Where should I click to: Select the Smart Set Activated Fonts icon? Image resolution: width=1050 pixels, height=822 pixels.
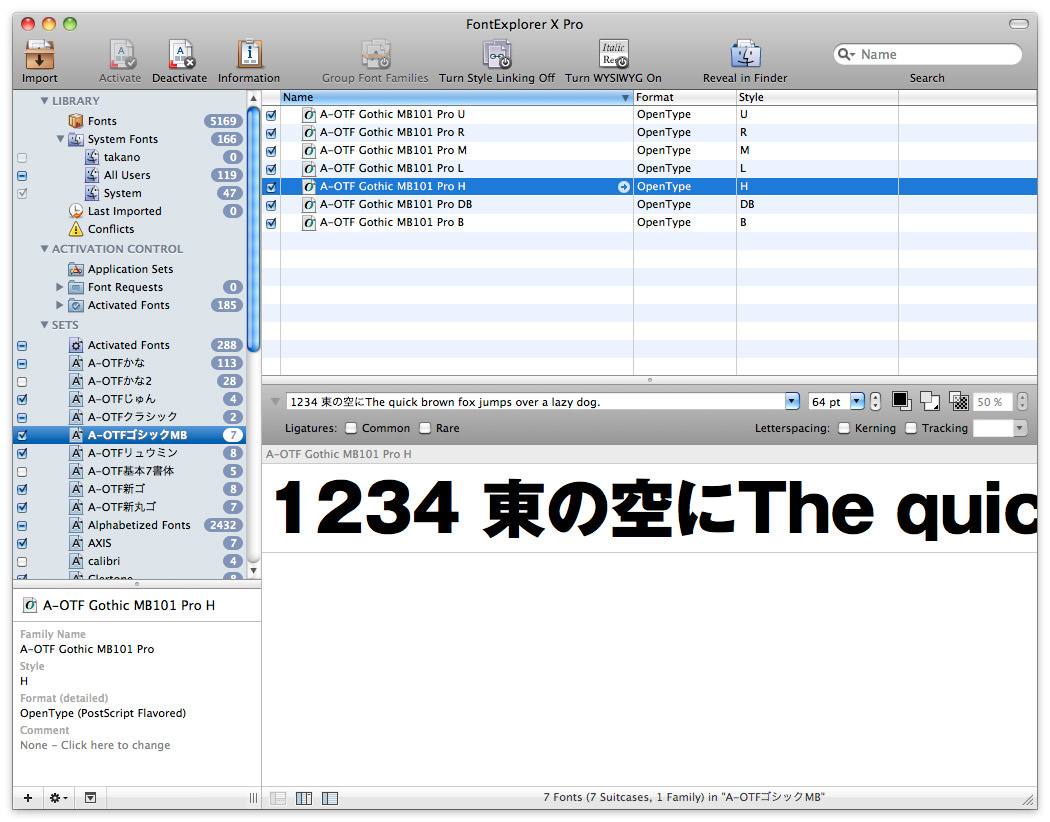76,345
